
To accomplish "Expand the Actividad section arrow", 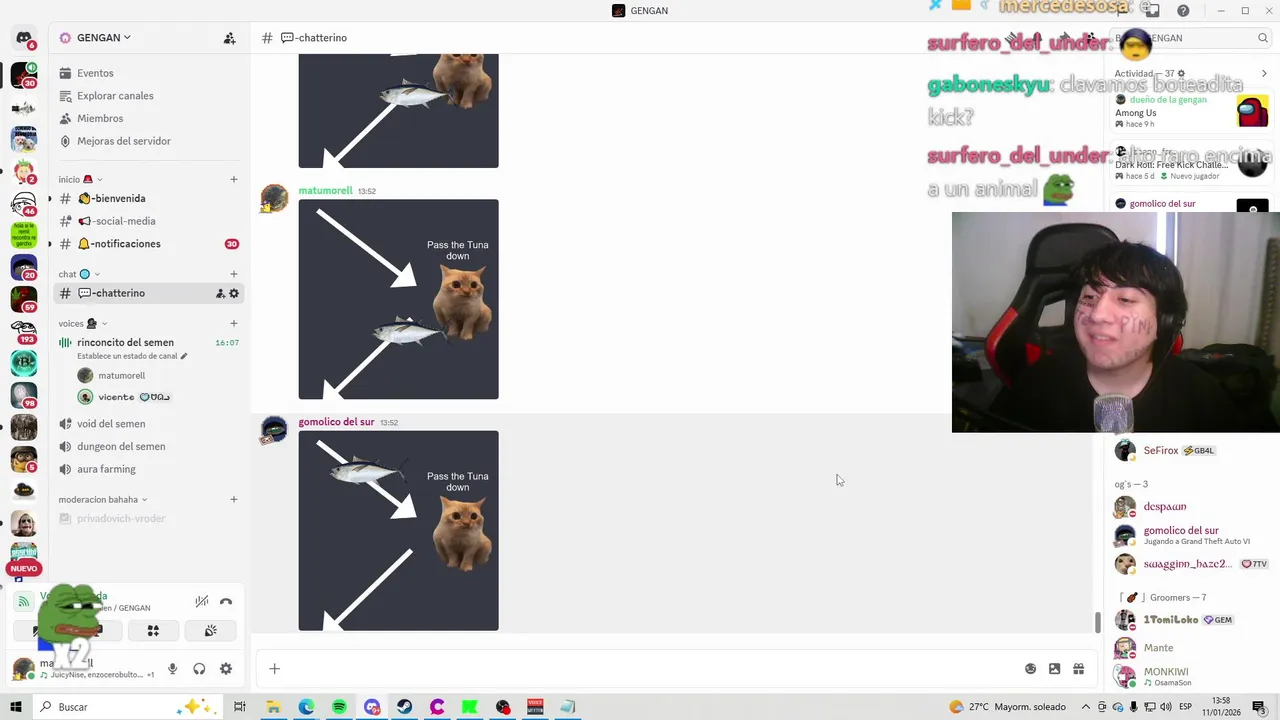I will [1263, 73].
